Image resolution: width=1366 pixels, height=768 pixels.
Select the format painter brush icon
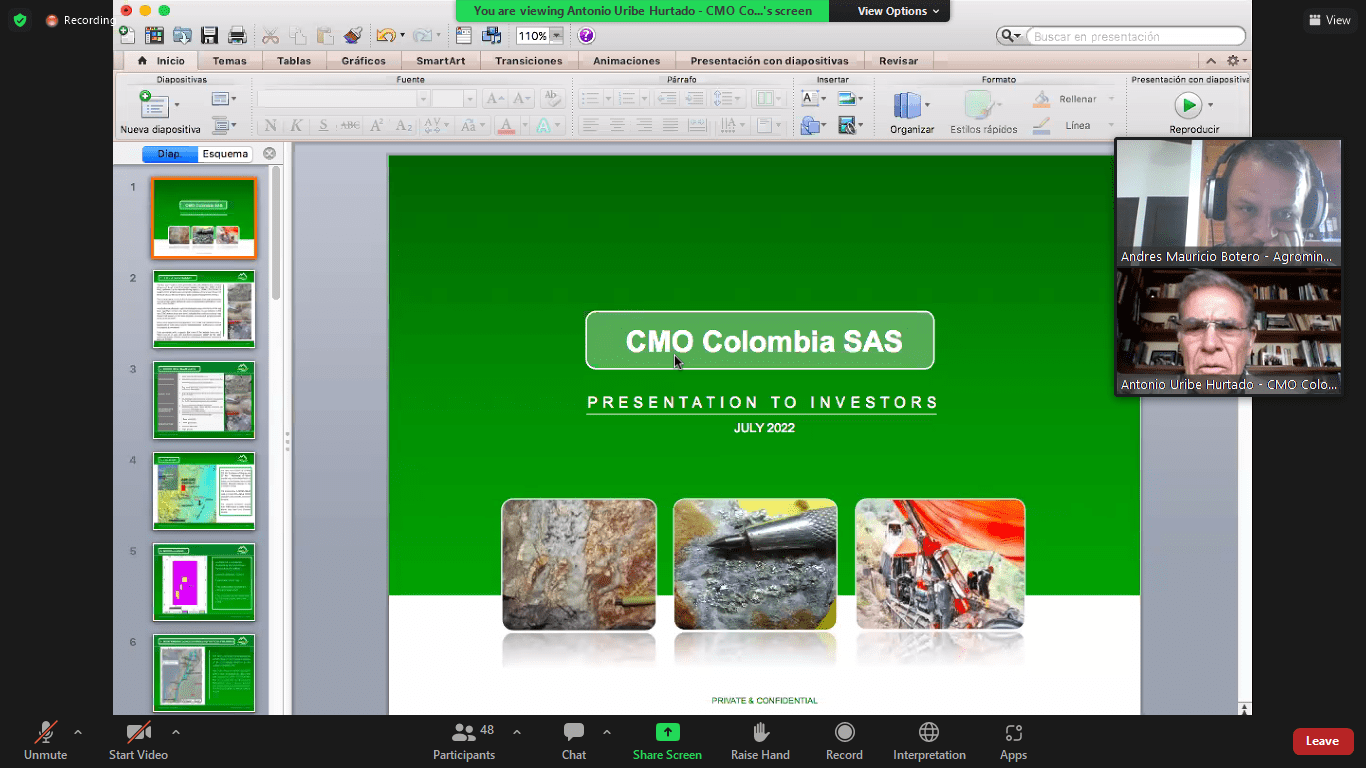pyautogui.click(x=353, y=35)
